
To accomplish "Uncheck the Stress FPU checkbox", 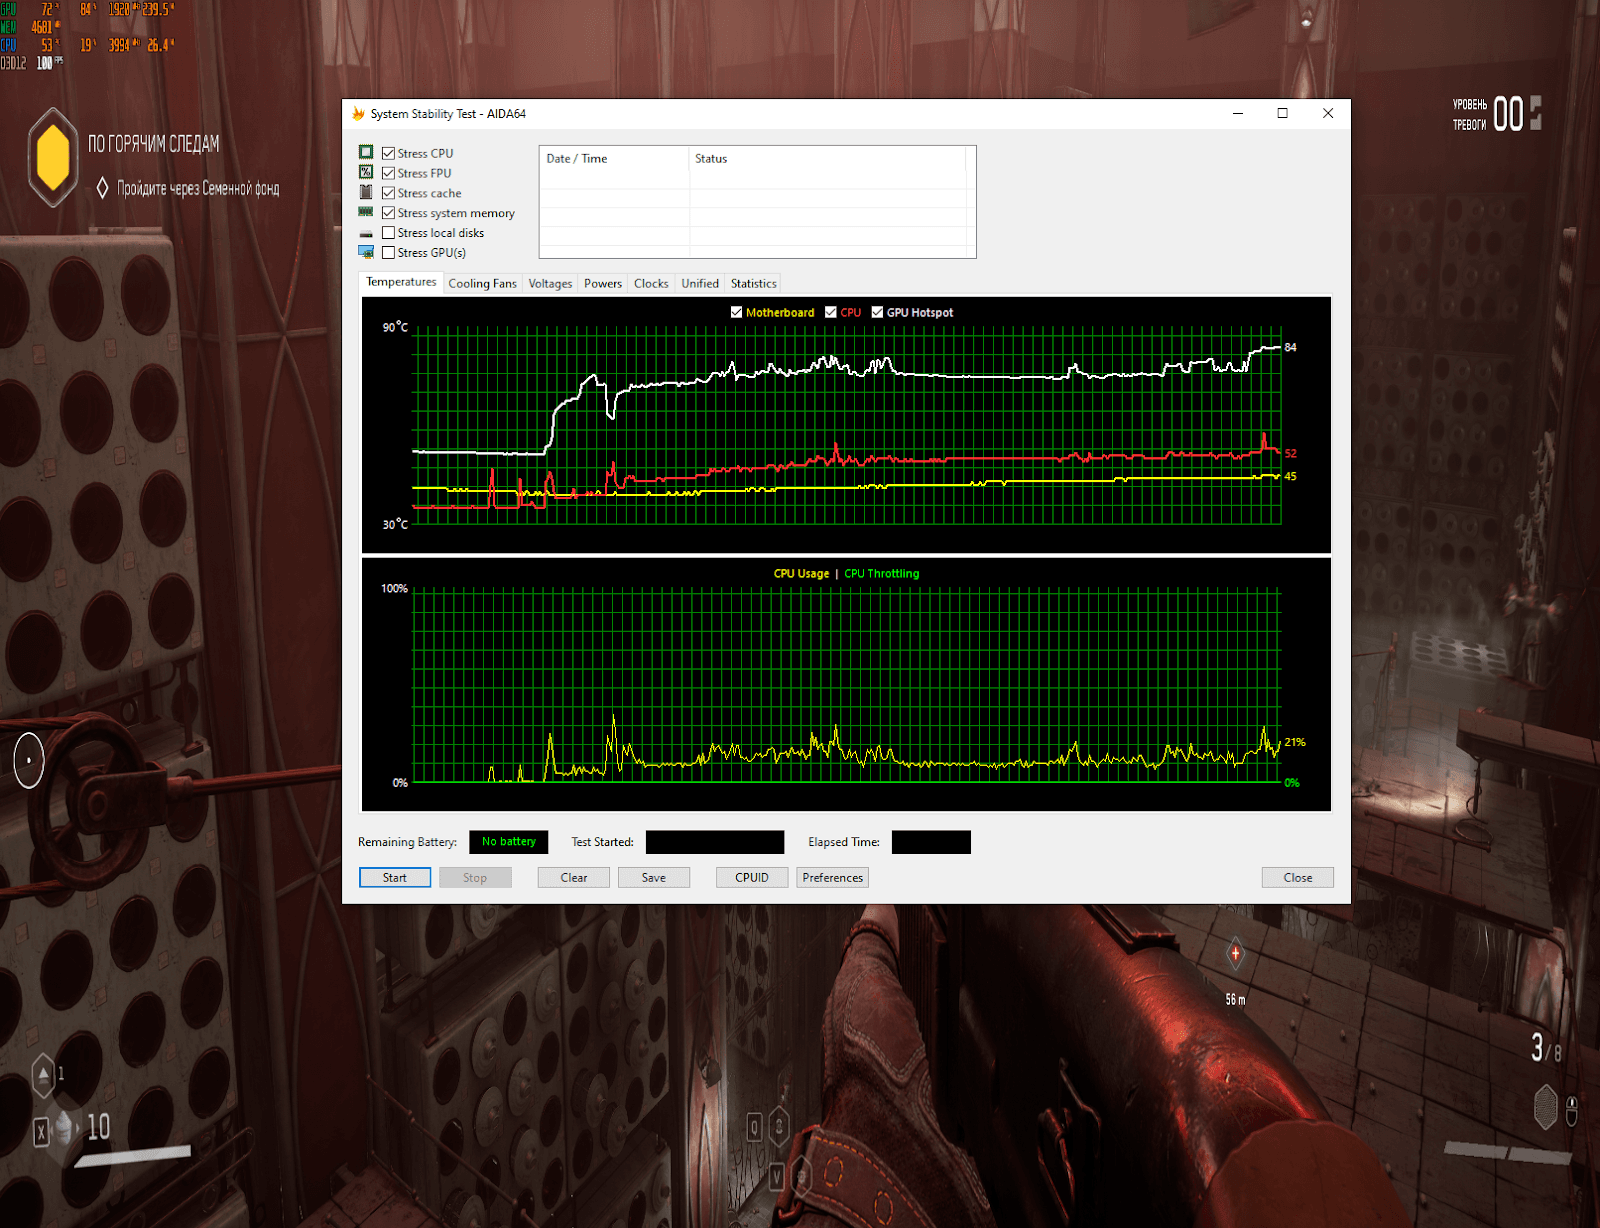I will 388,173.
